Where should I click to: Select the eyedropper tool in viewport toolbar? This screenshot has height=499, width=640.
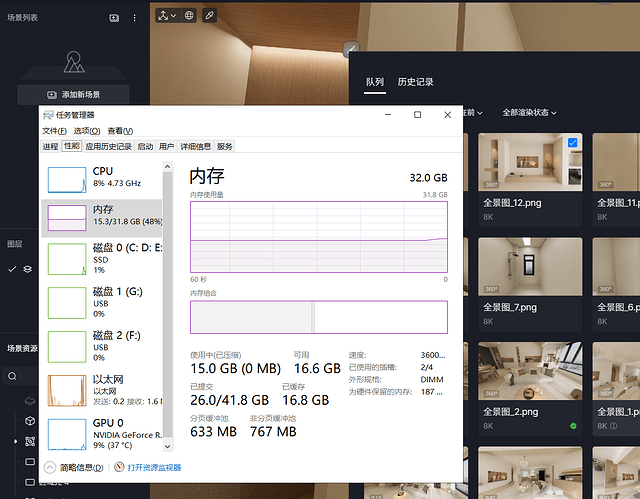click(x=209, y=16)
